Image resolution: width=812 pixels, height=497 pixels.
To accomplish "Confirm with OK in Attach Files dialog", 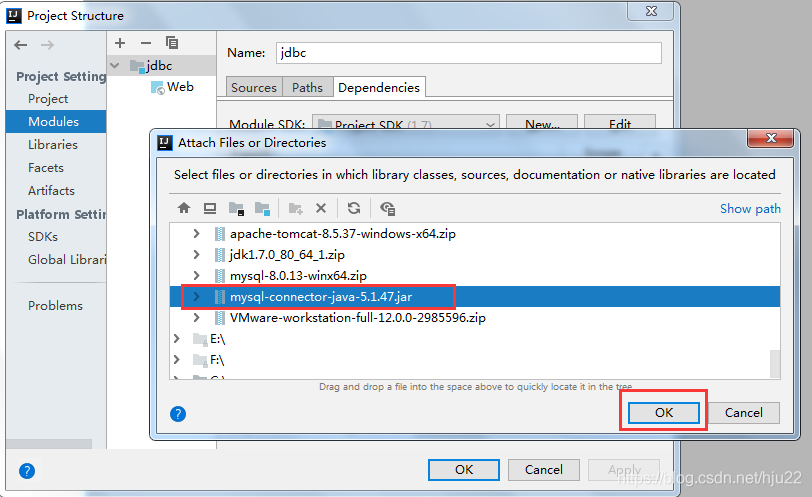I will coord(664,413).
